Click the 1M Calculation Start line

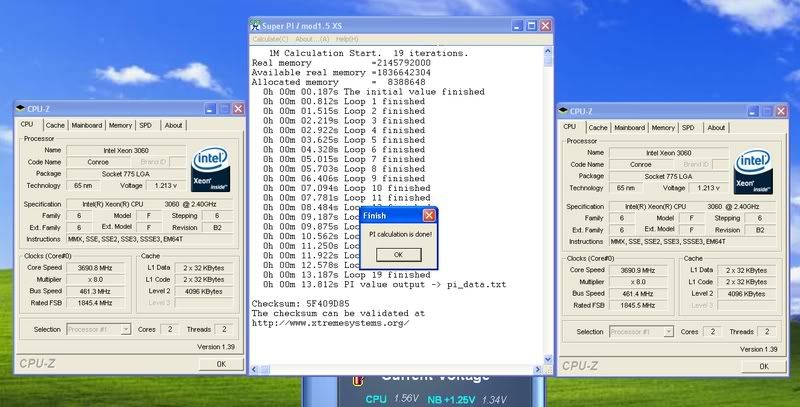pyautogui.click(x=368, y=53)
